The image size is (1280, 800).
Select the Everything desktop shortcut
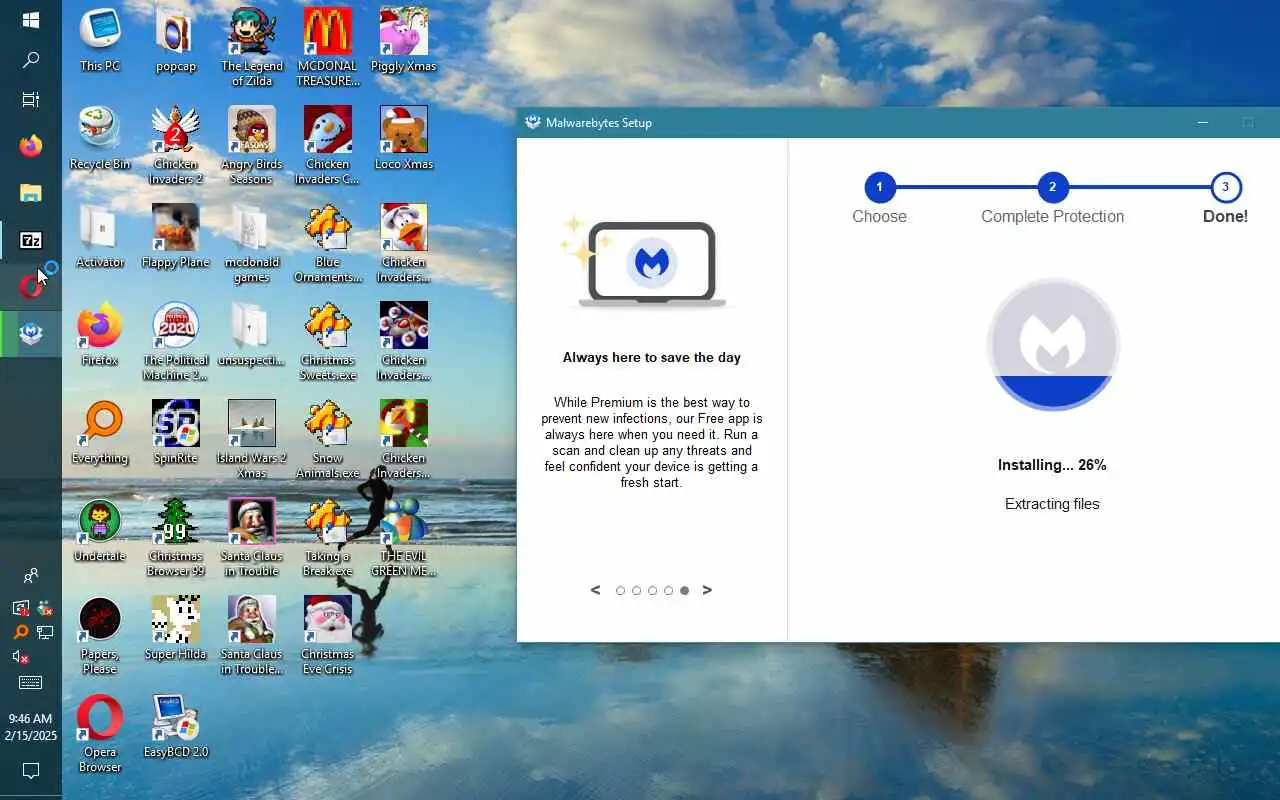(100, 433)
